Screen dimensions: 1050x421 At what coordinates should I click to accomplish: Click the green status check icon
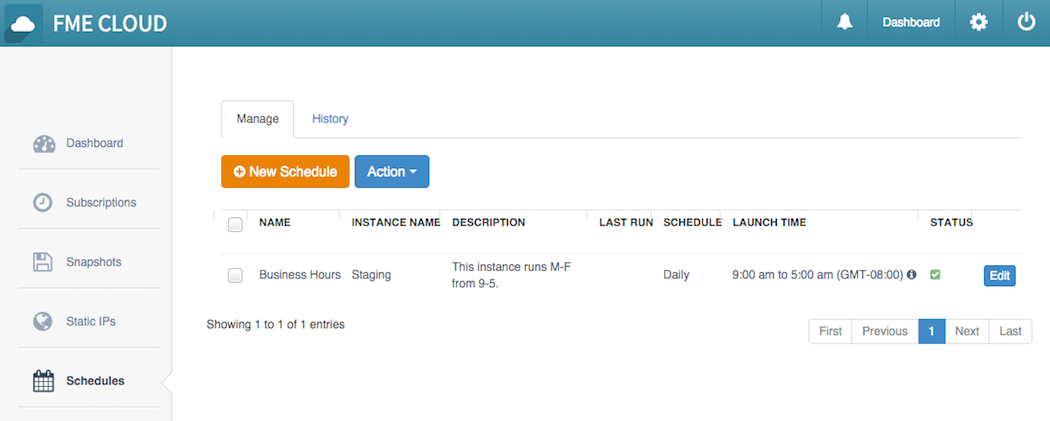935,274
